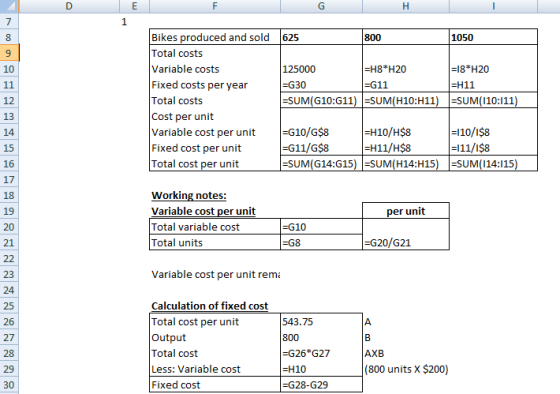Select the 'Output' label cell
560x394 pixels.
215,338
